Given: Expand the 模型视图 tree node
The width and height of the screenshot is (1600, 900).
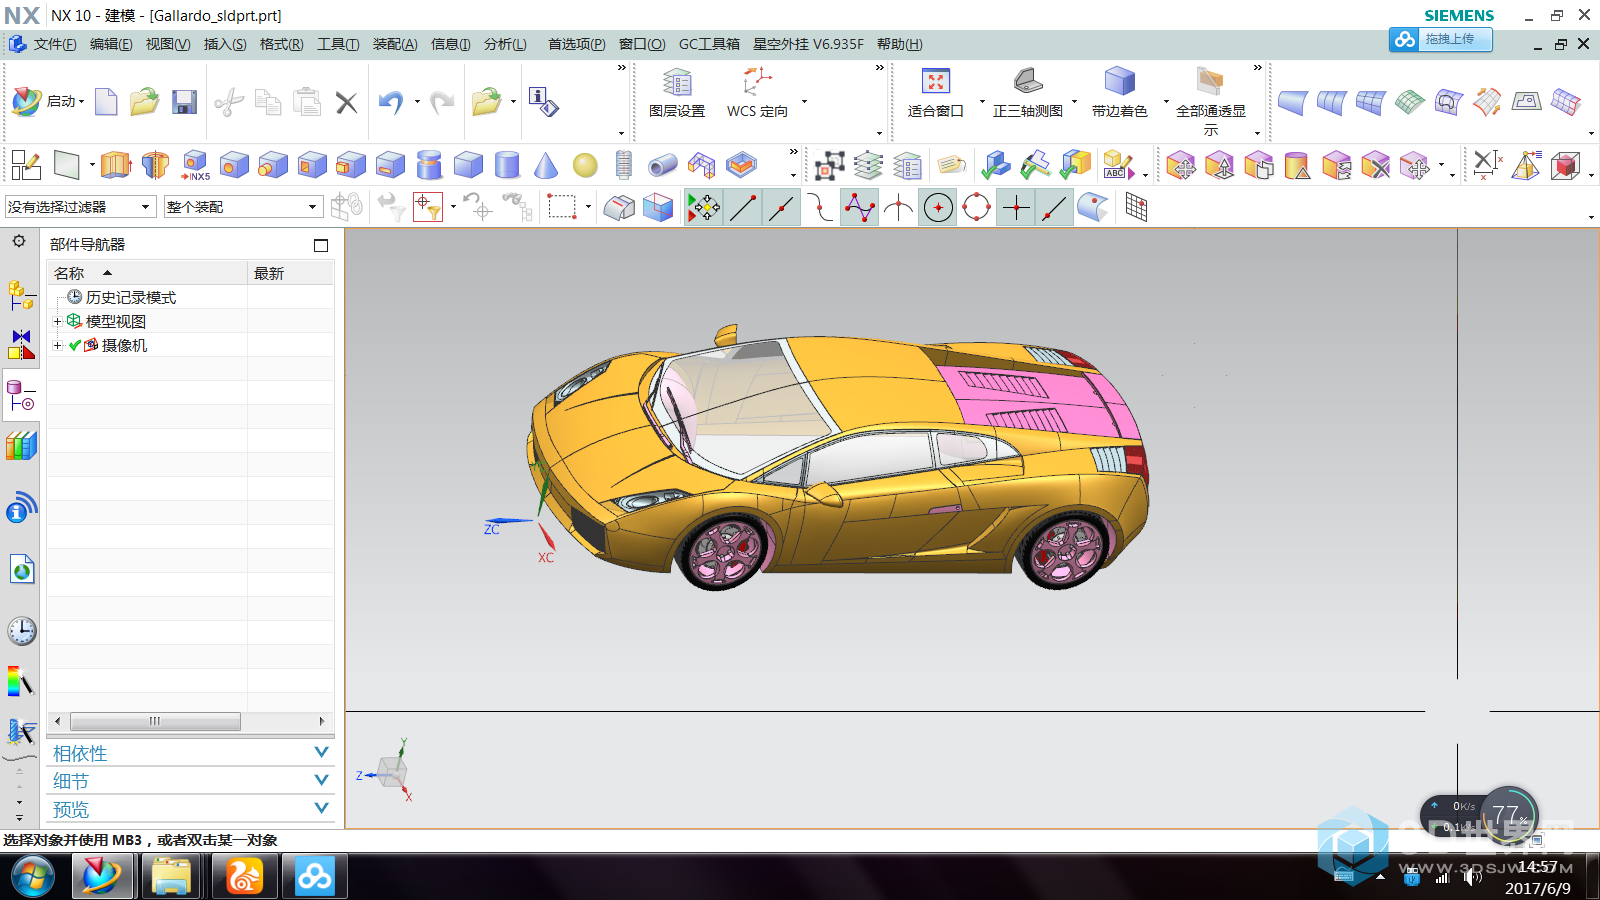Looking at the screenshot, I should (57, 321).
